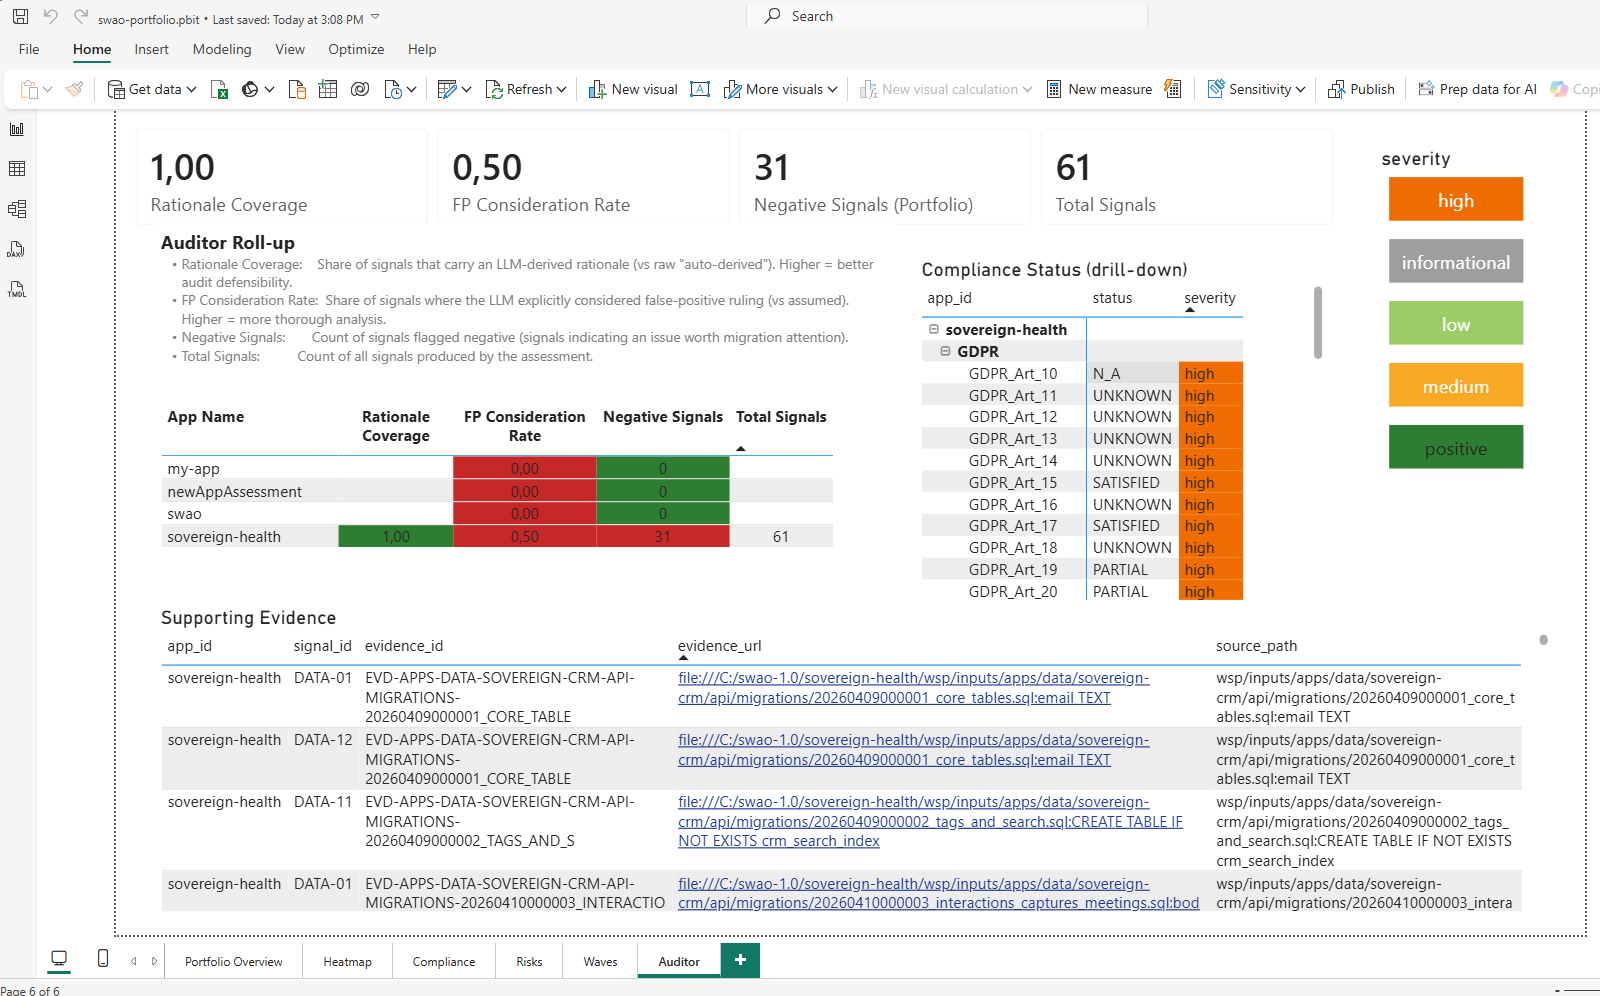Click the New measure button
Viewport: 1600px width, 996px height.
1099,89
